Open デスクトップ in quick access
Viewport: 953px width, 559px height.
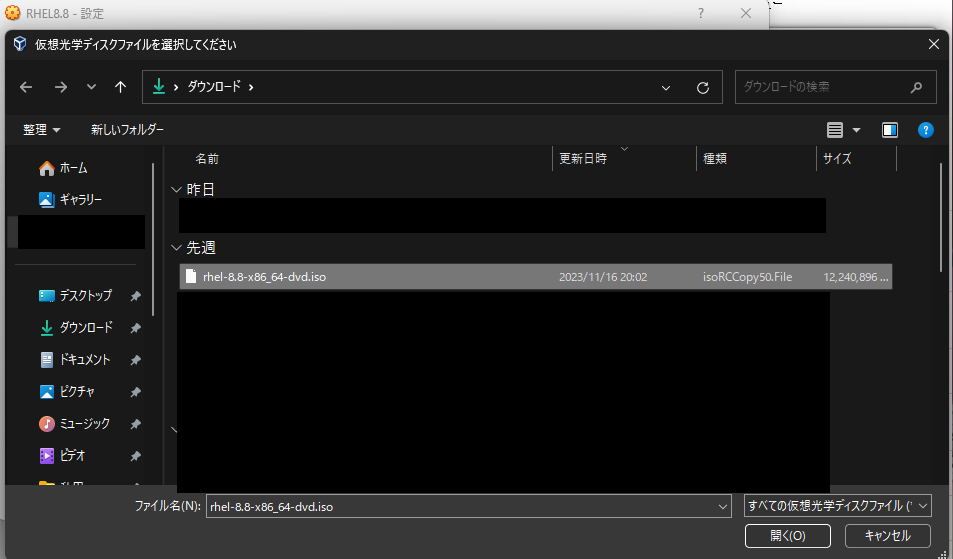click(75, 295)
